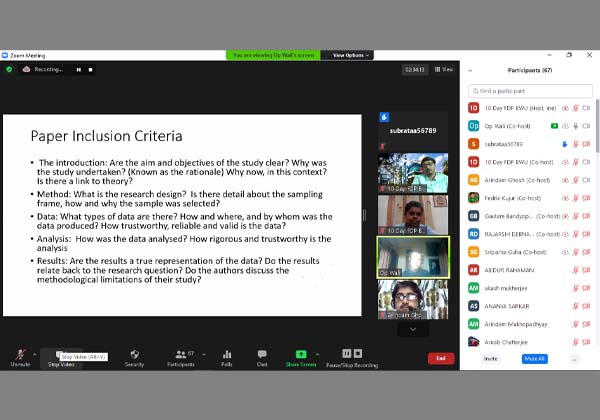Collapse the Participants panel chevron
Screen dimensions: 600x420
click(x=471, y=70)
